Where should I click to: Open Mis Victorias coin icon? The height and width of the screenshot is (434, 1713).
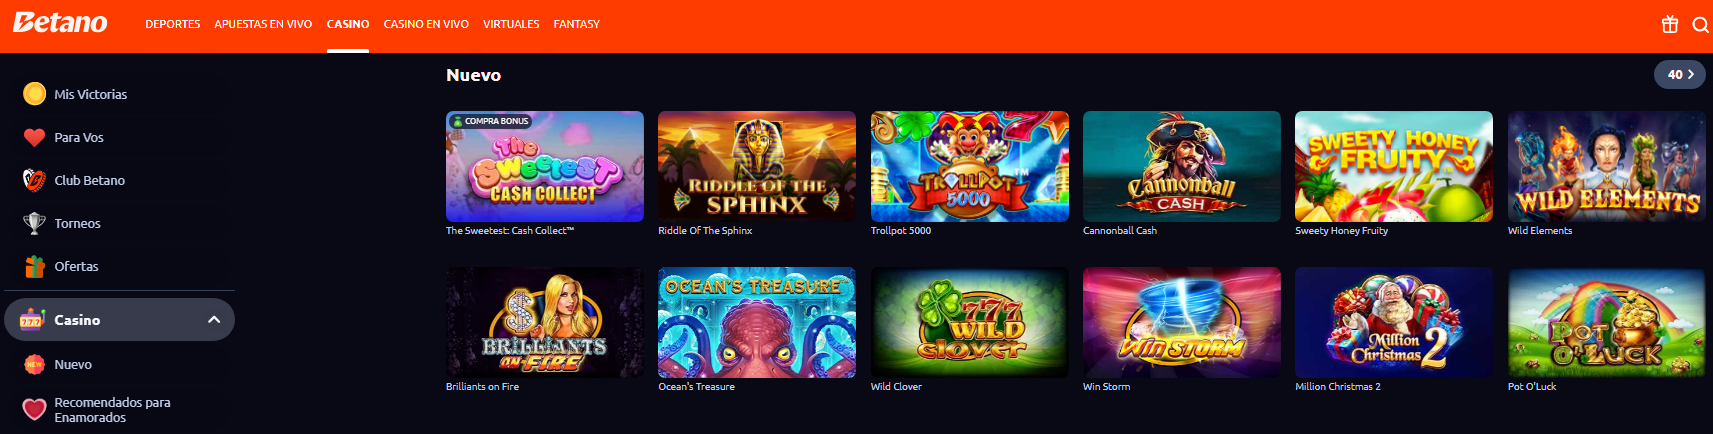pos(34,94)
